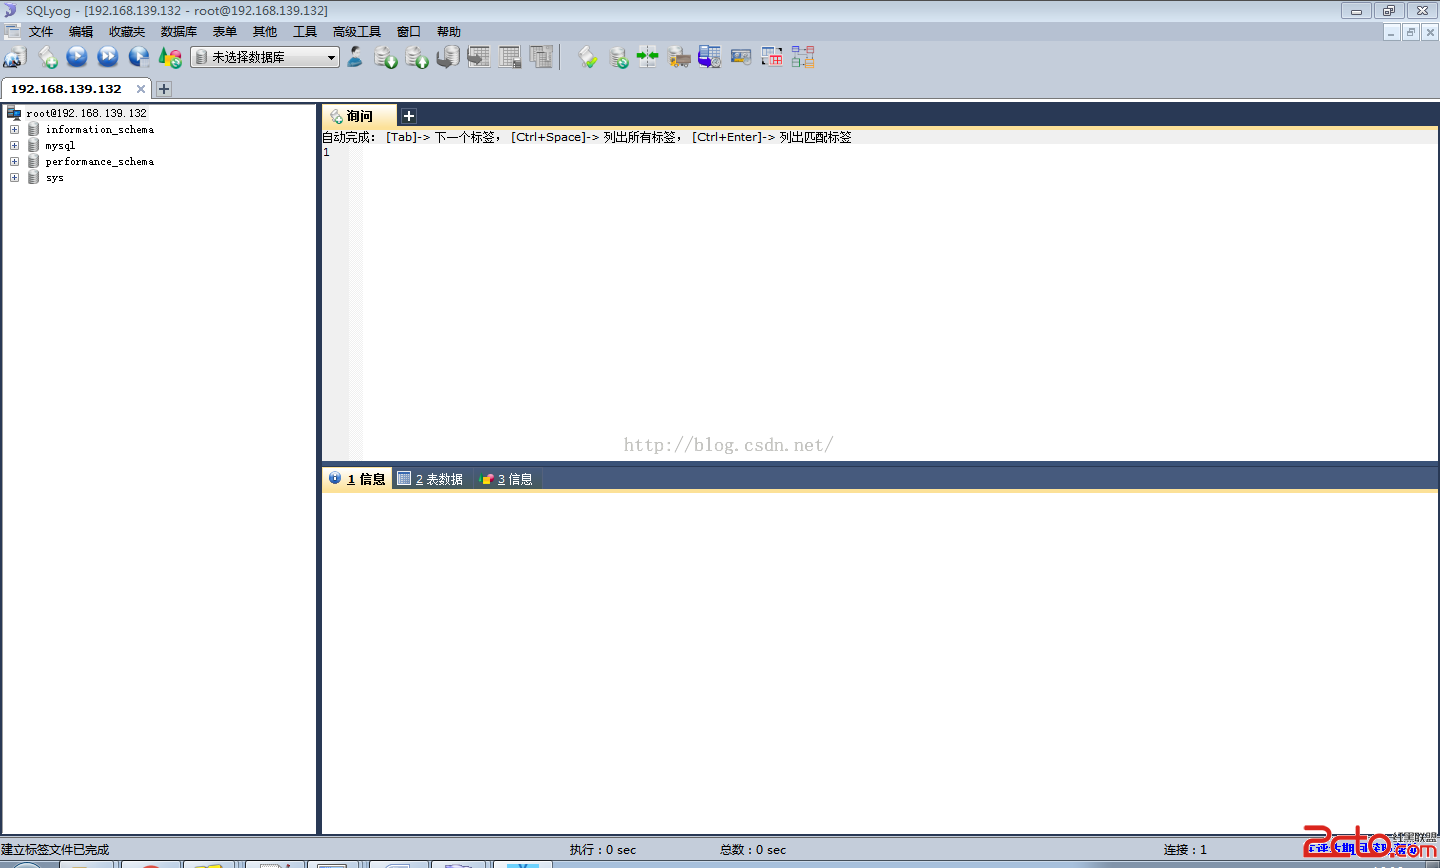Viewport: 1440px width, 868px height.
Task: Add a new query tab with plus
Action: (409, 116)
